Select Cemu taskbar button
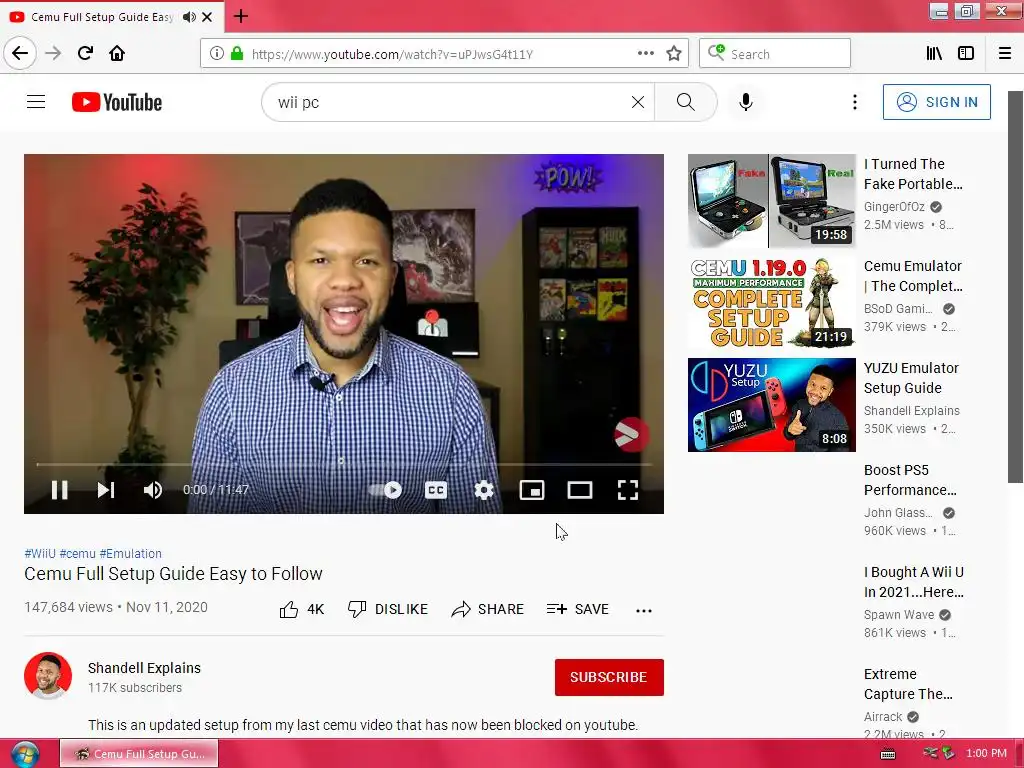1024x768 pixels. point(139,754)
